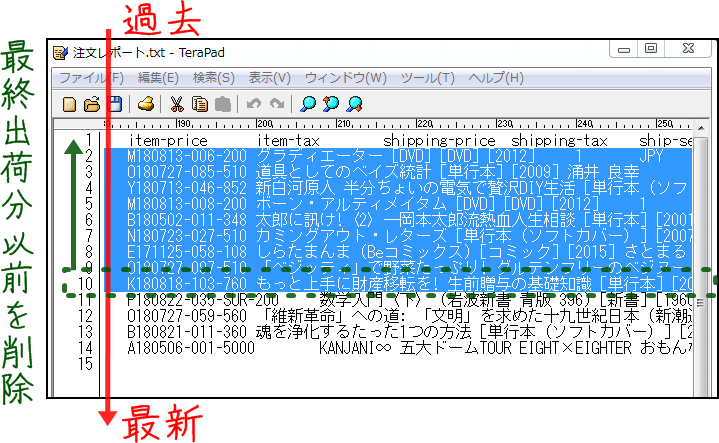Open the ウィンドウ(W) menu
Screen dimensions: 719x443
[x=345, y=77]
